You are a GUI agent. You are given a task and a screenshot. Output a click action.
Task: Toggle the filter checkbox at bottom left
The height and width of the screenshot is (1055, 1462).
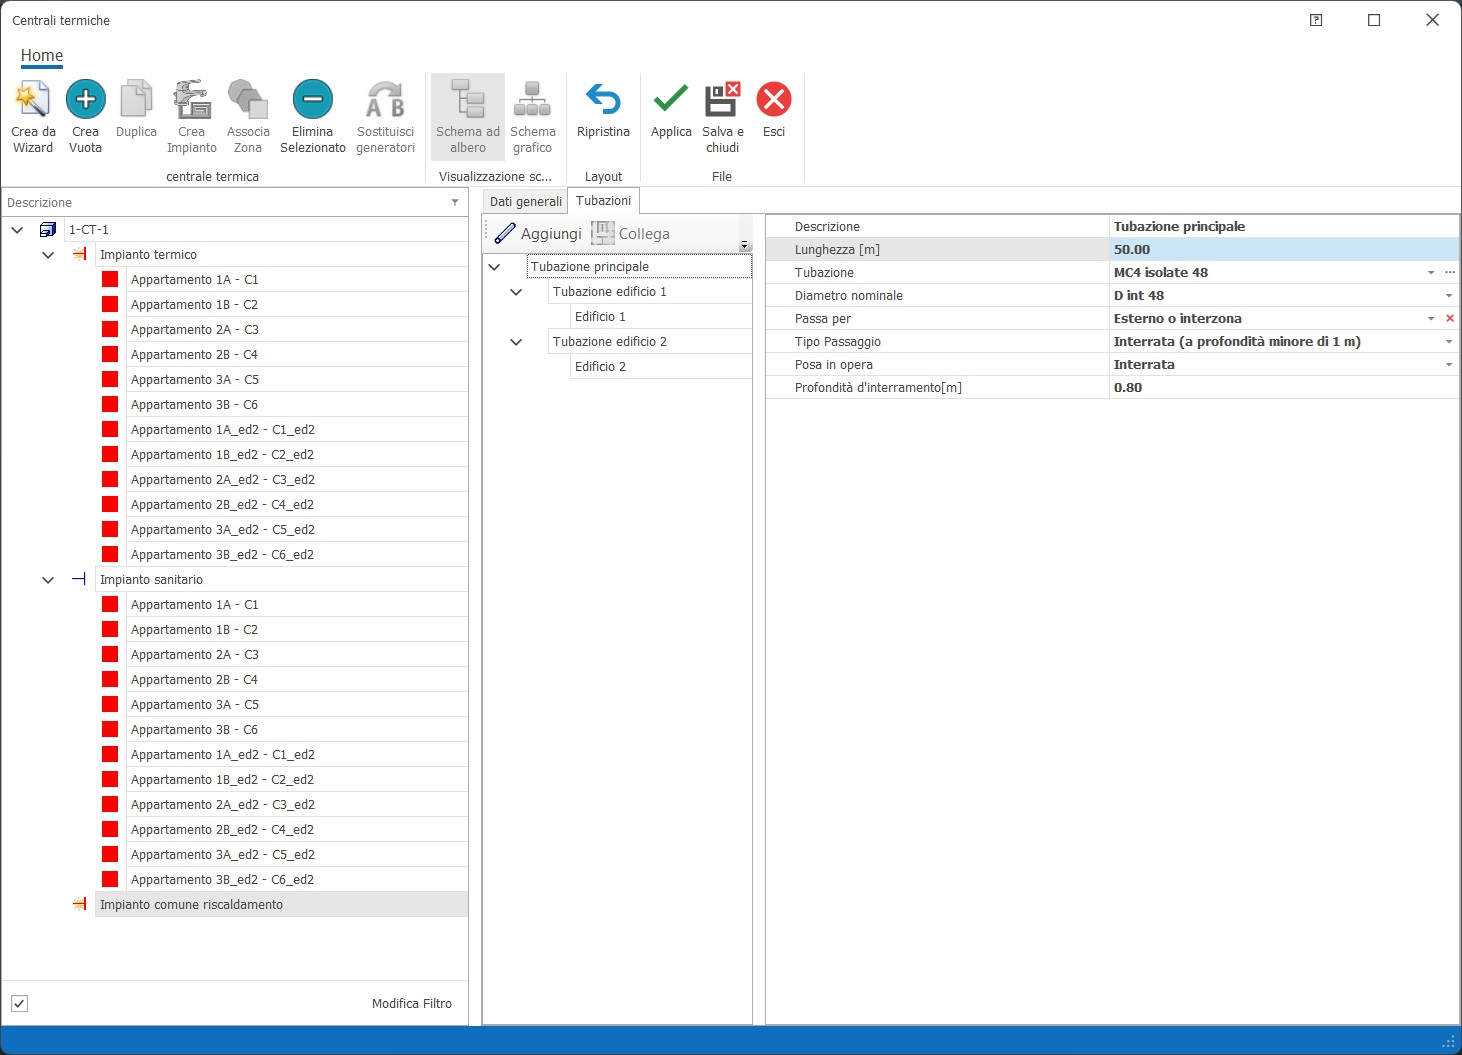point(20,1003)
